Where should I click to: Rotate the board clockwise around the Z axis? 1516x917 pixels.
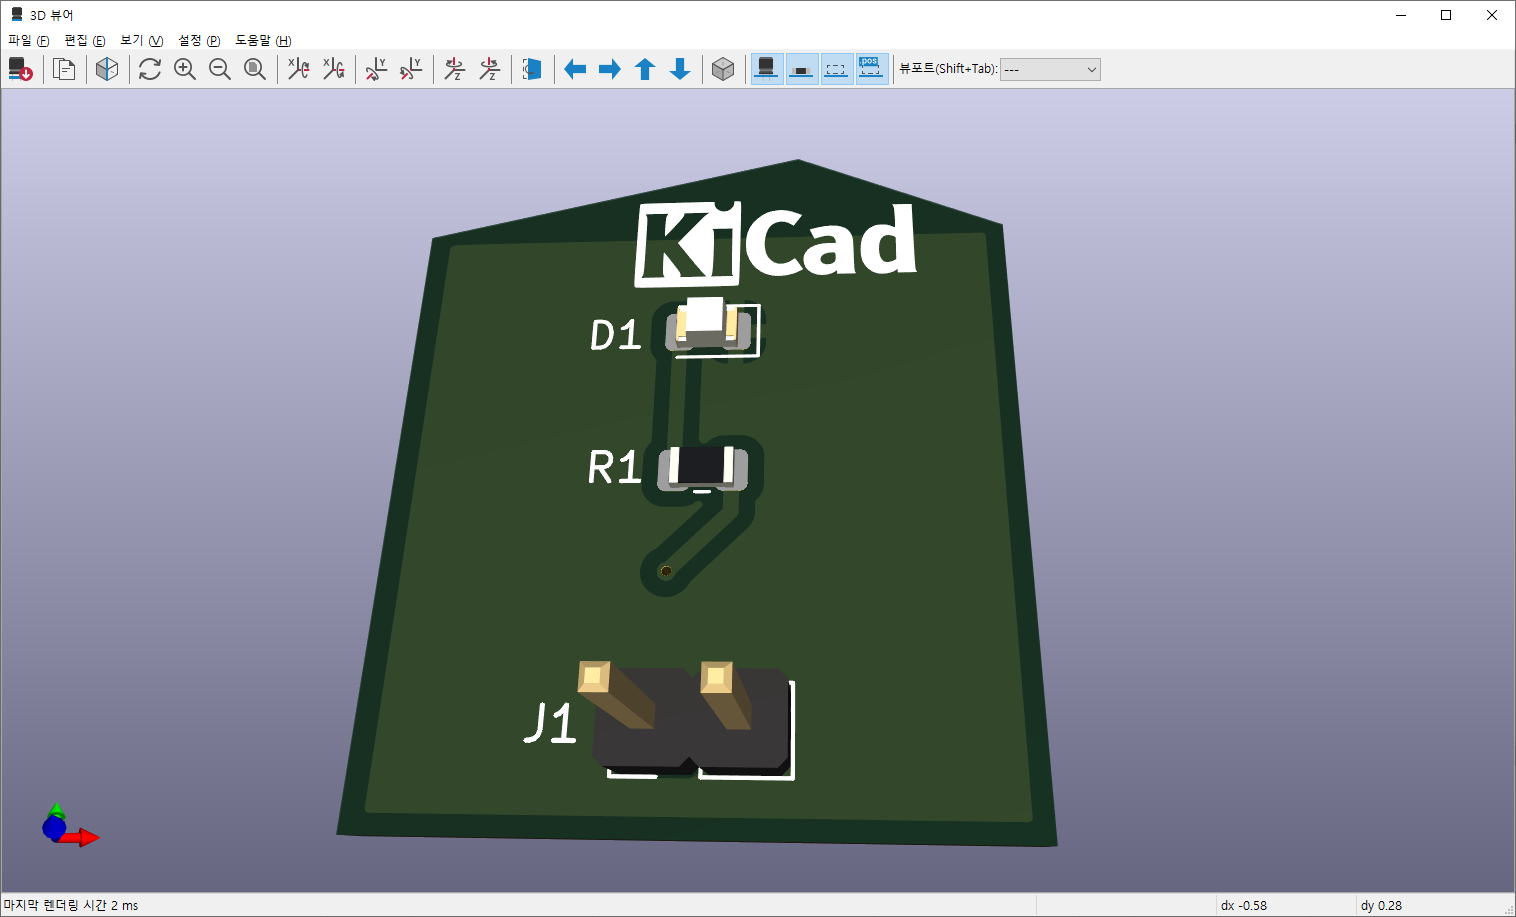(x=454, y=69)
